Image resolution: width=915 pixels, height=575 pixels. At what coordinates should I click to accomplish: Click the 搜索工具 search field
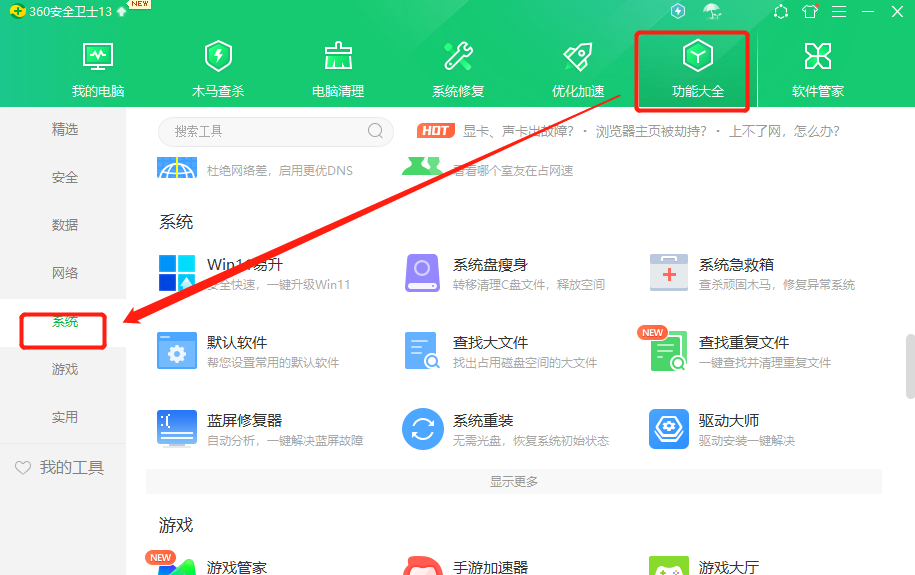tap(275, 131)
